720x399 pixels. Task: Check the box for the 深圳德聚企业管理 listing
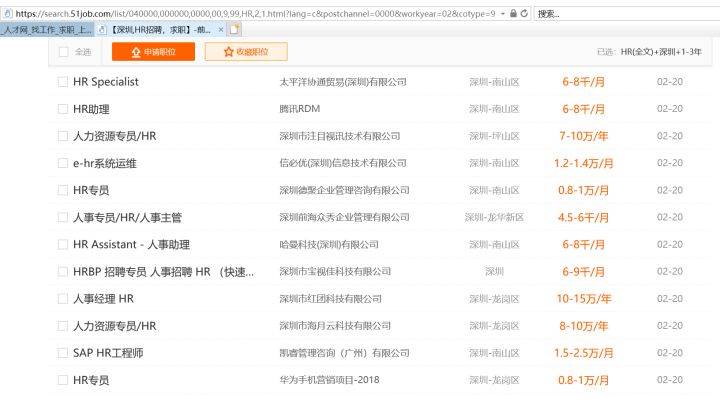[63, 191]
